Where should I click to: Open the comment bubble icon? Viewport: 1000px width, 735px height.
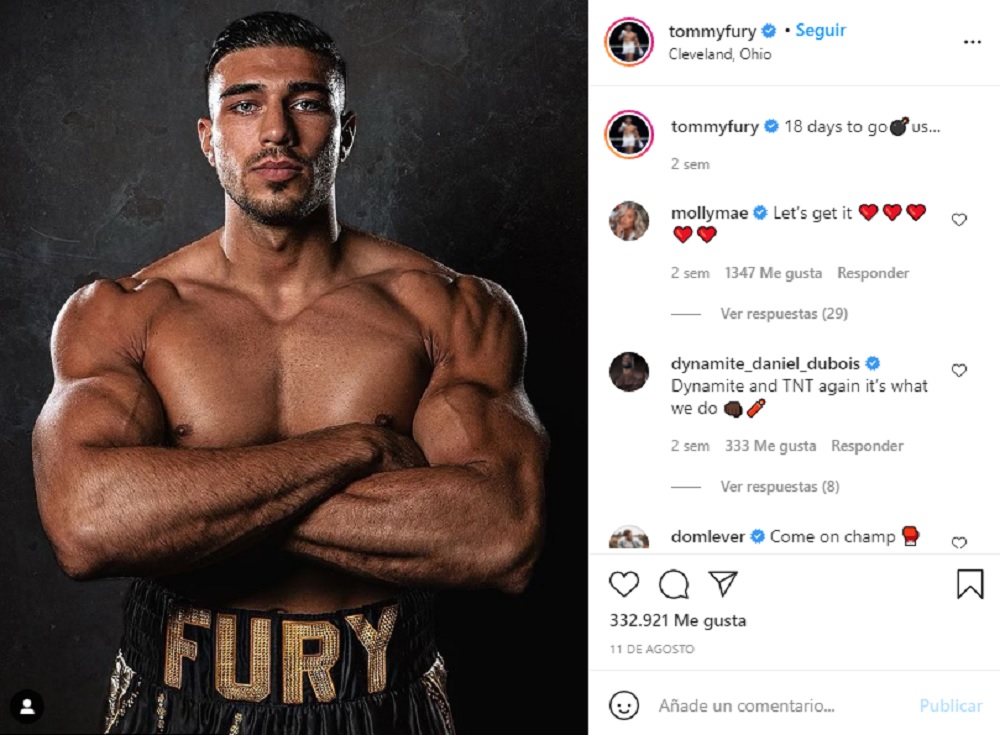pyautogui.click(x=673, y=584)
